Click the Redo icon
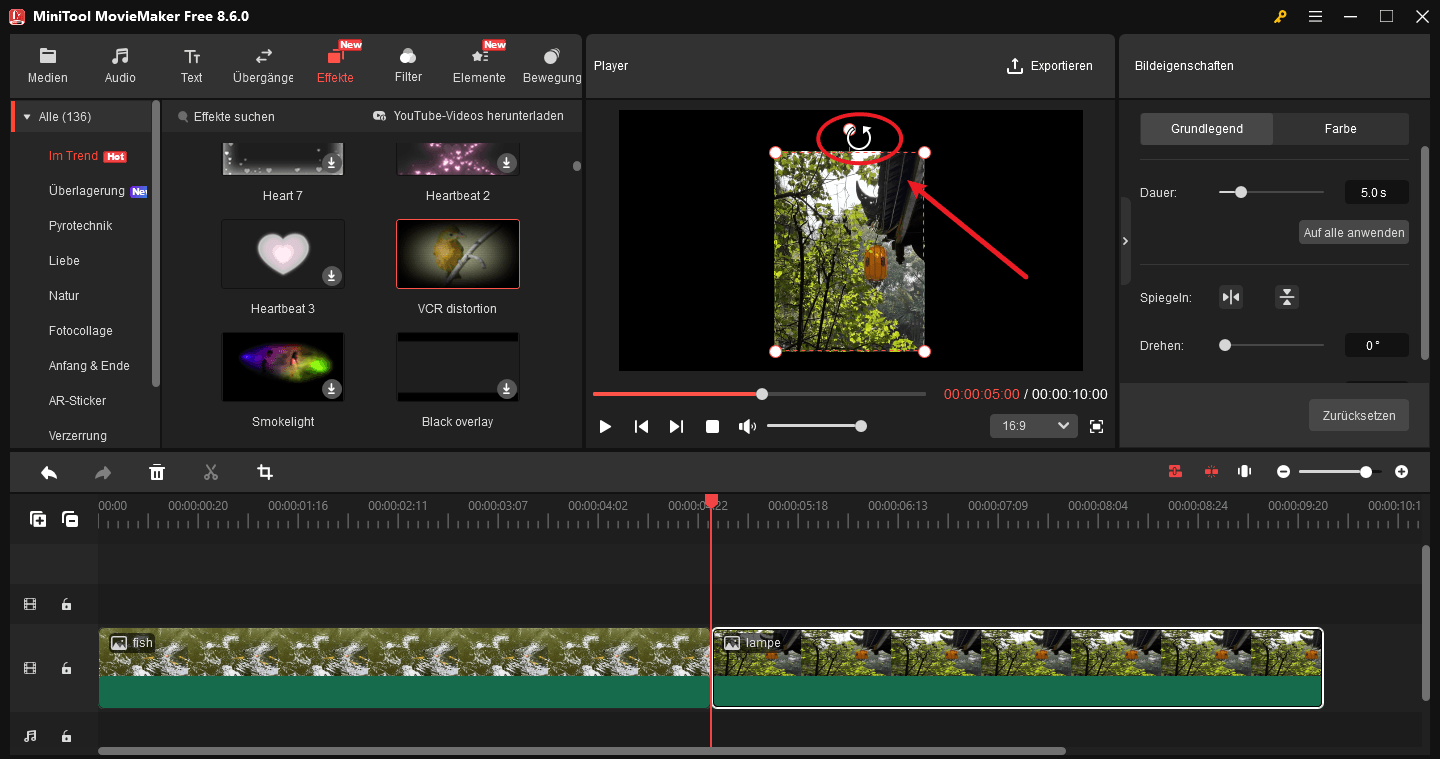 (x=102, y=471)
